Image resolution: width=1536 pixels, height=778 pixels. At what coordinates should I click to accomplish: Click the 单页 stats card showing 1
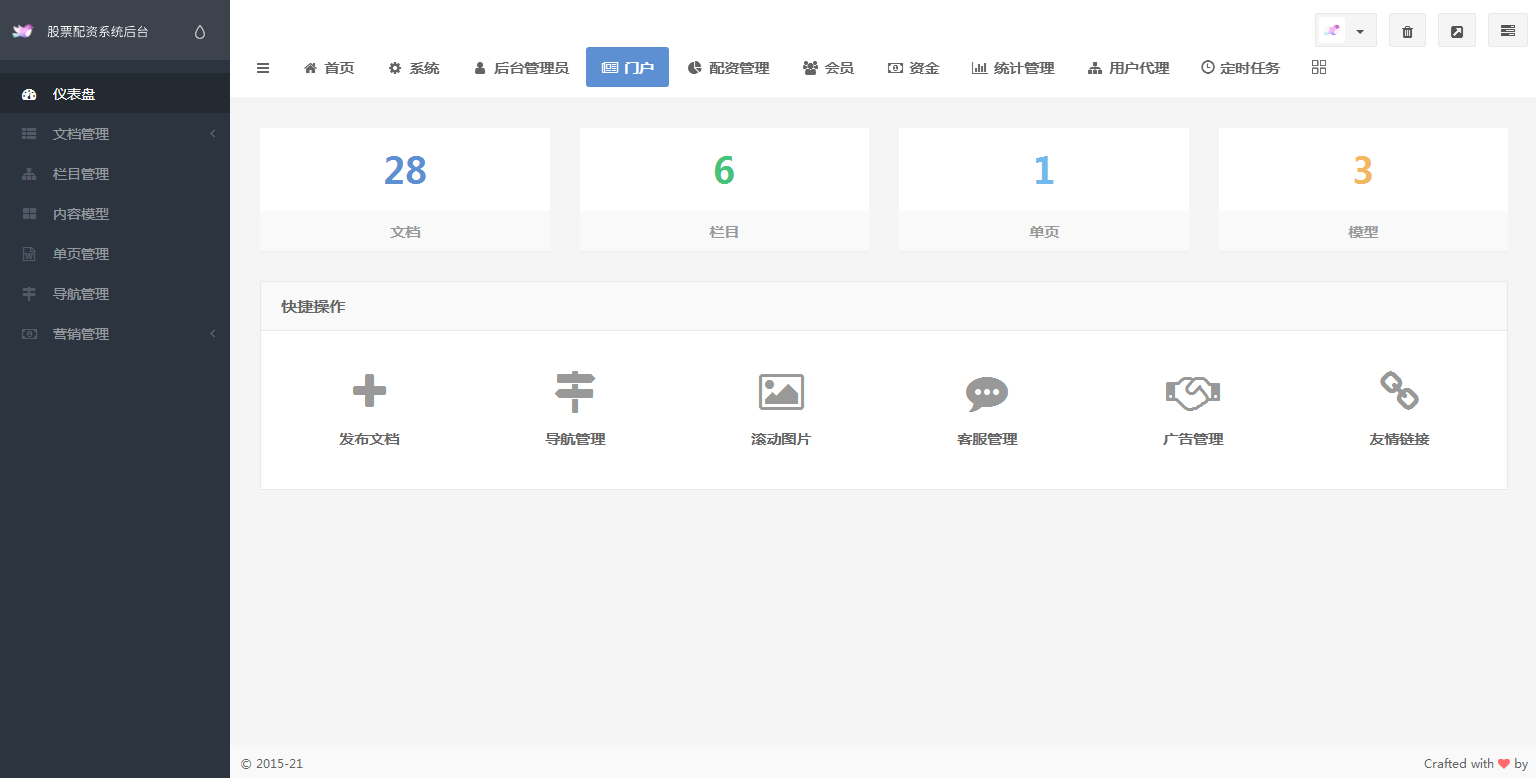click(x=1043, y=189)
